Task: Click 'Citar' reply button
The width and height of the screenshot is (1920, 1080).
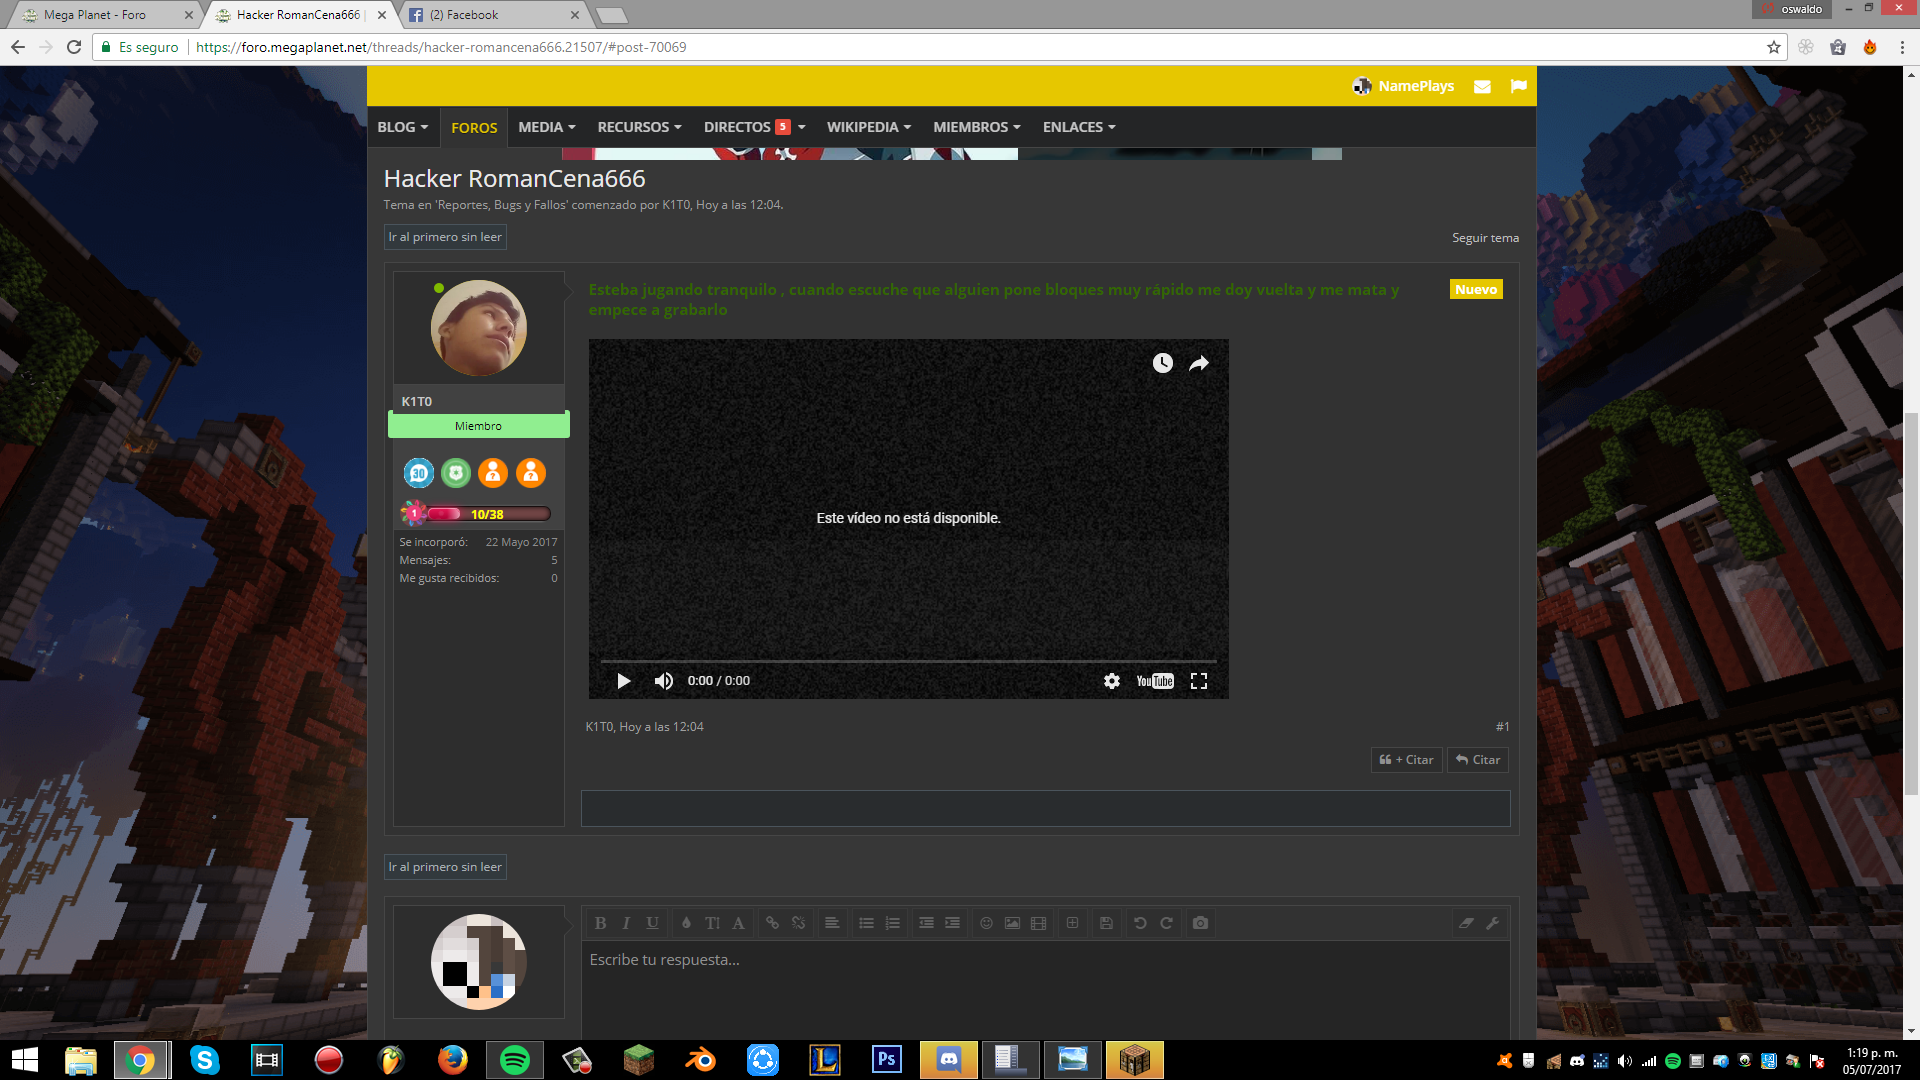Action: [x=1478, y=760]
